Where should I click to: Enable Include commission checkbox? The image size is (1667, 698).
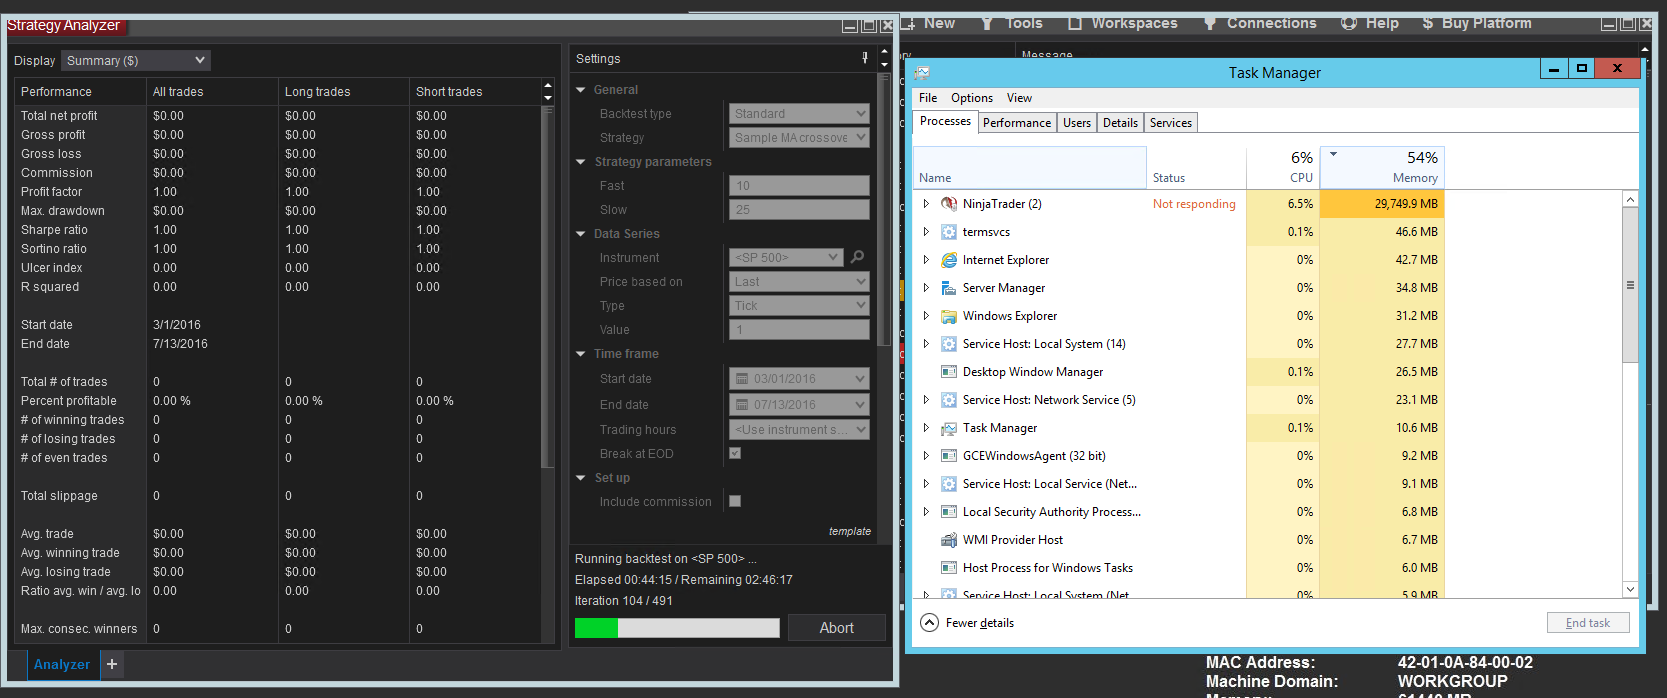[735, 501]
